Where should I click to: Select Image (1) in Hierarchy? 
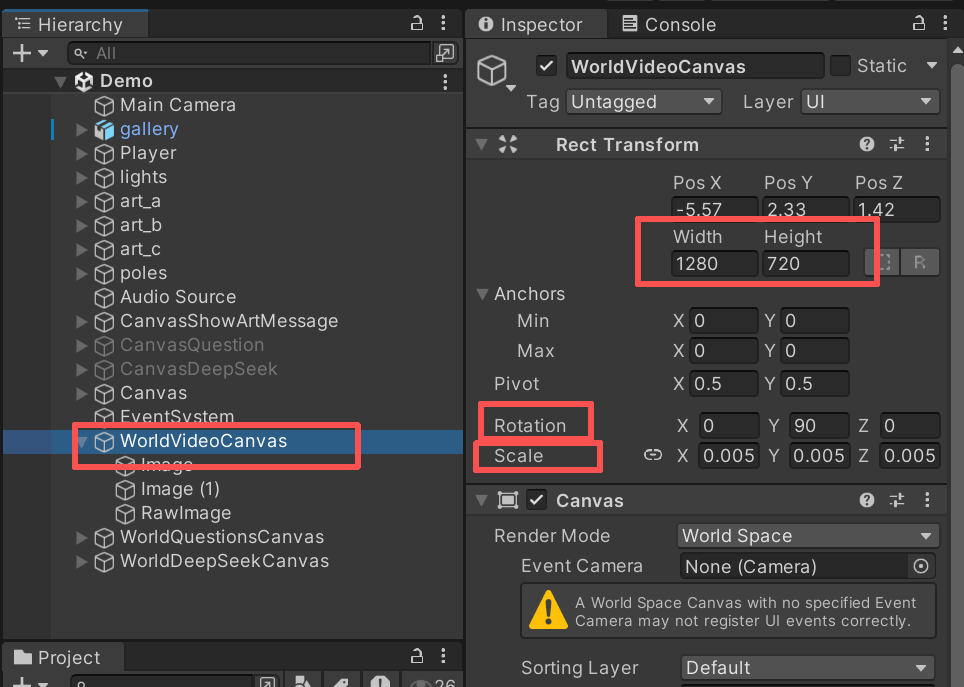tap(180, 489)
